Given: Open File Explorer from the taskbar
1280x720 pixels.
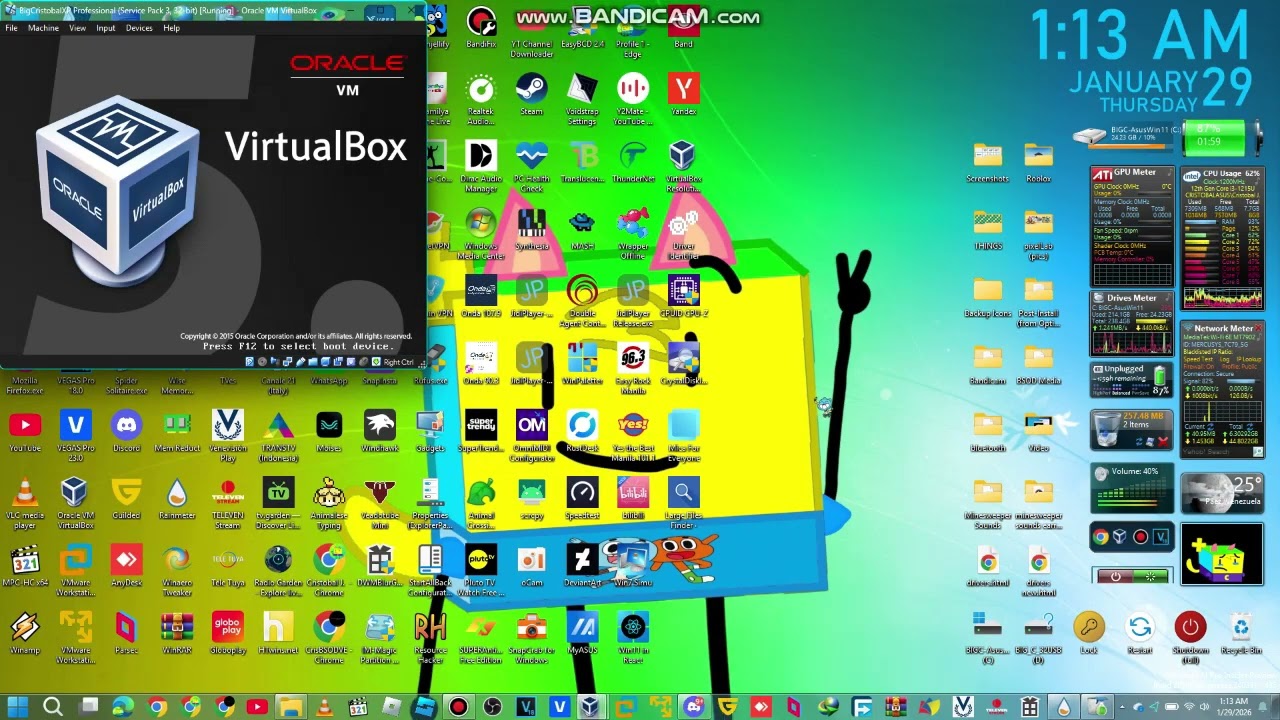Looking at the screenshot, I should (290, 707).
